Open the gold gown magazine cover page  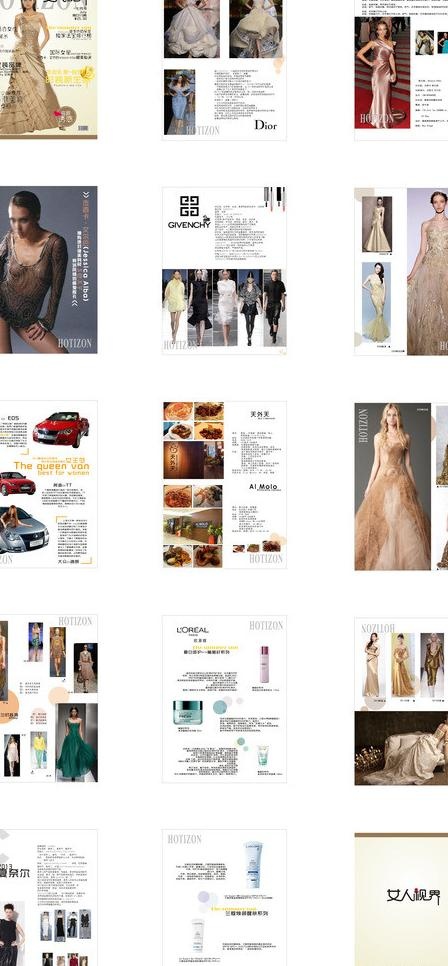click(x=48, y=69)
